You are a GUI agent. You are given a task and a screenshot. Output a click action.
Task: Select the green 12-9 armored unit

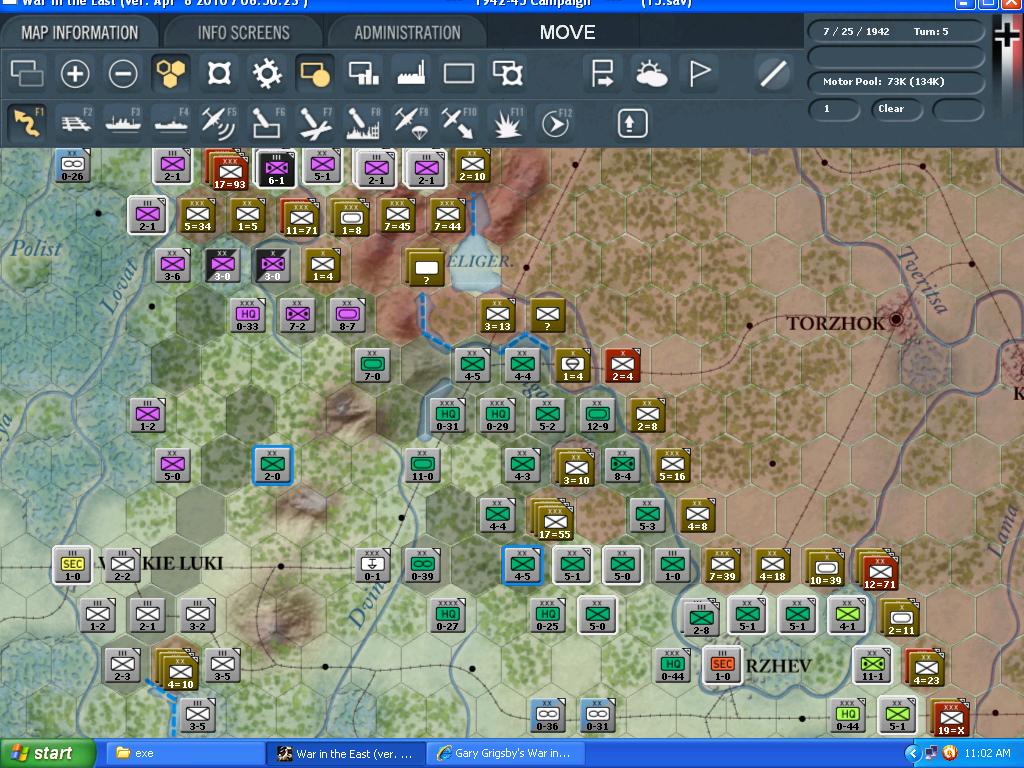coord(598,416)
